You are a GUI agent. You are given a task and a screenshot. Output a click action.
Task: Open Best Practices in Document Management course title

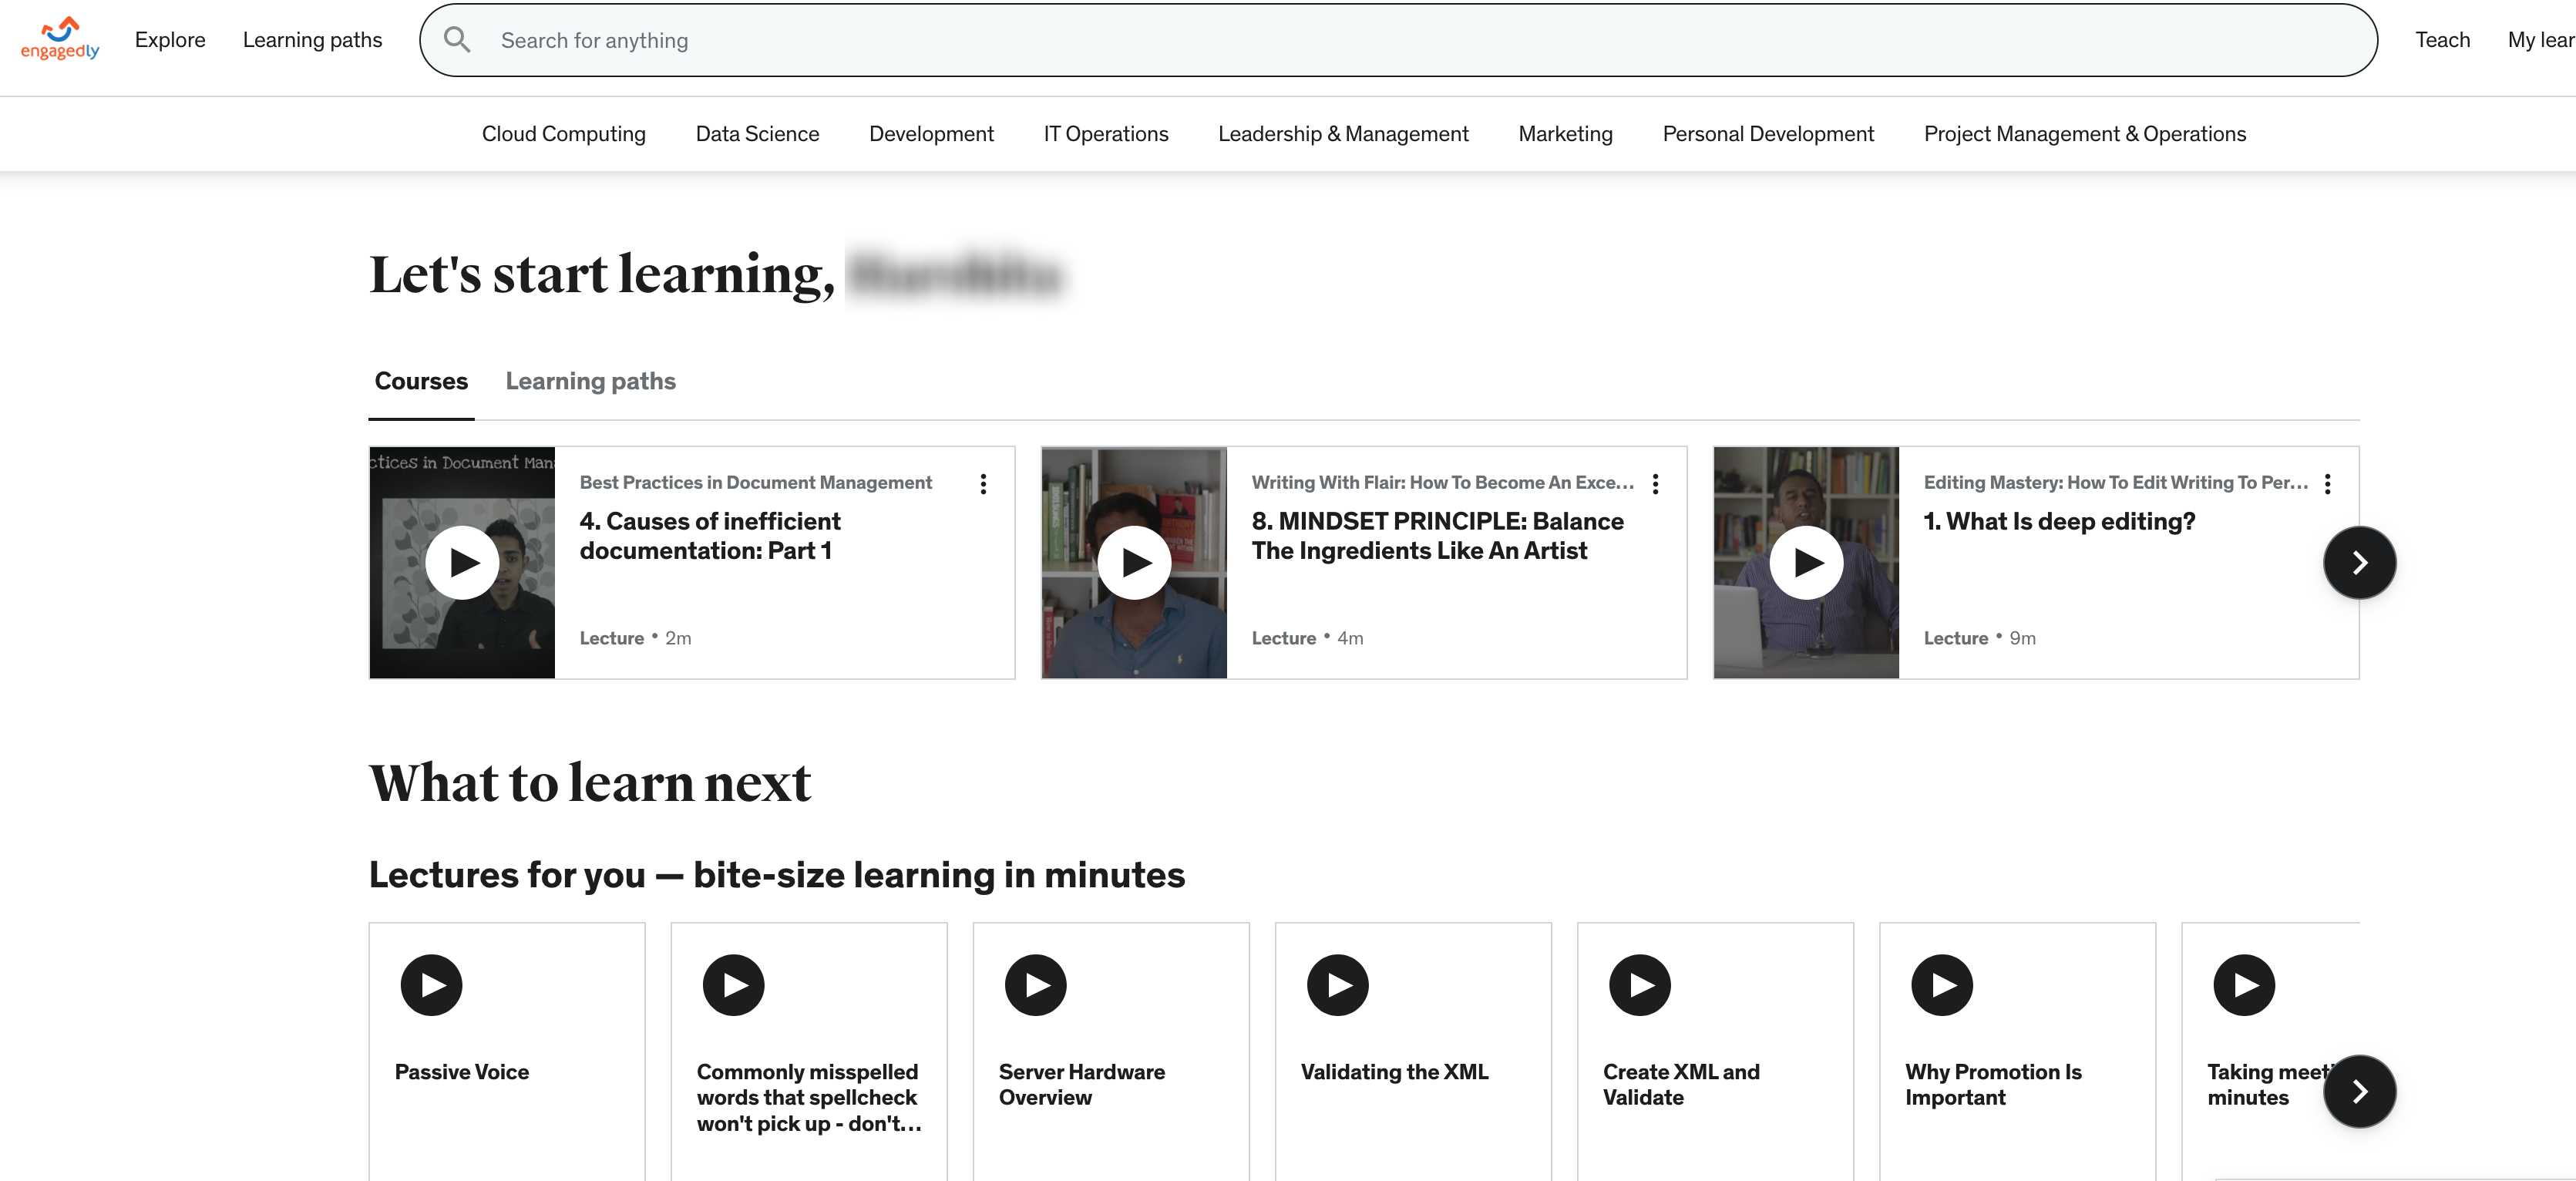pos(756,482)
